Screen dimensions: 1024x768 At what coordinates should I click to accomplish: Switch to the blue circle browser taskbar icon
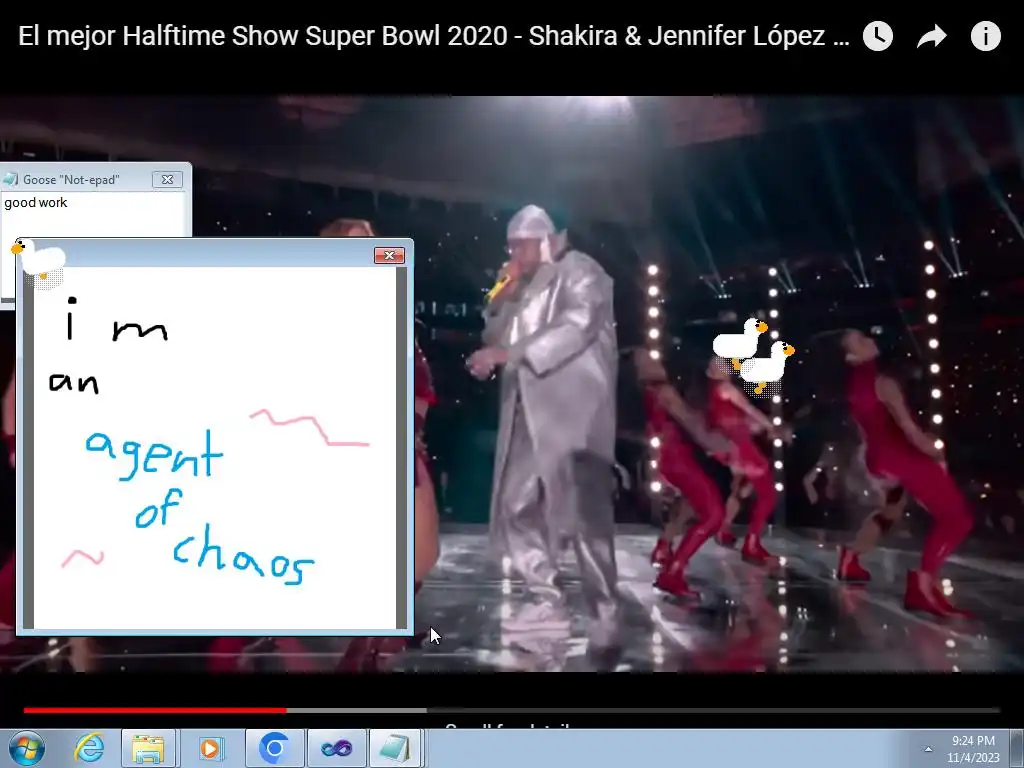(274, 748)
